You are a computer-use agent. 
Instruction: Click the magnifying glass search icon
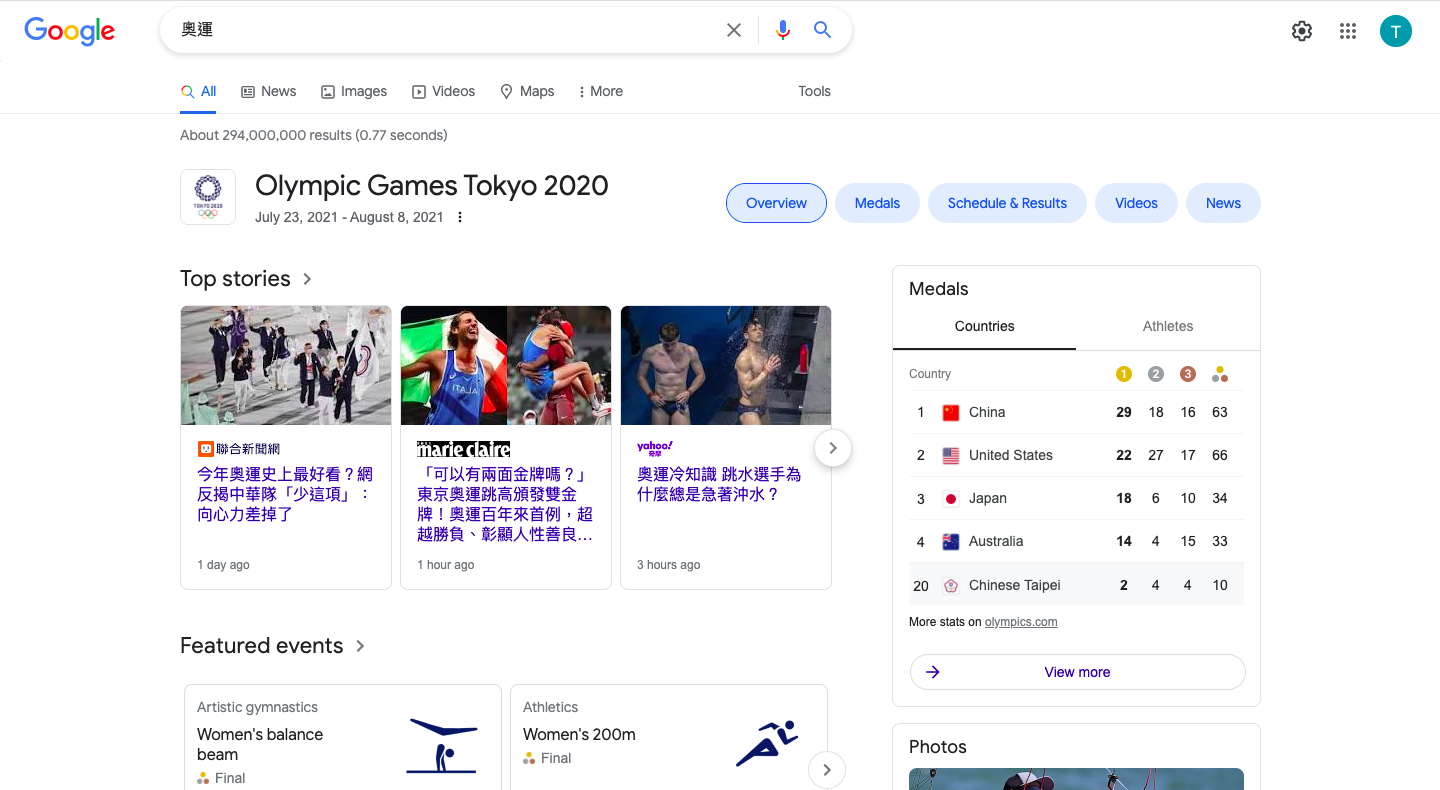point(822,30)
